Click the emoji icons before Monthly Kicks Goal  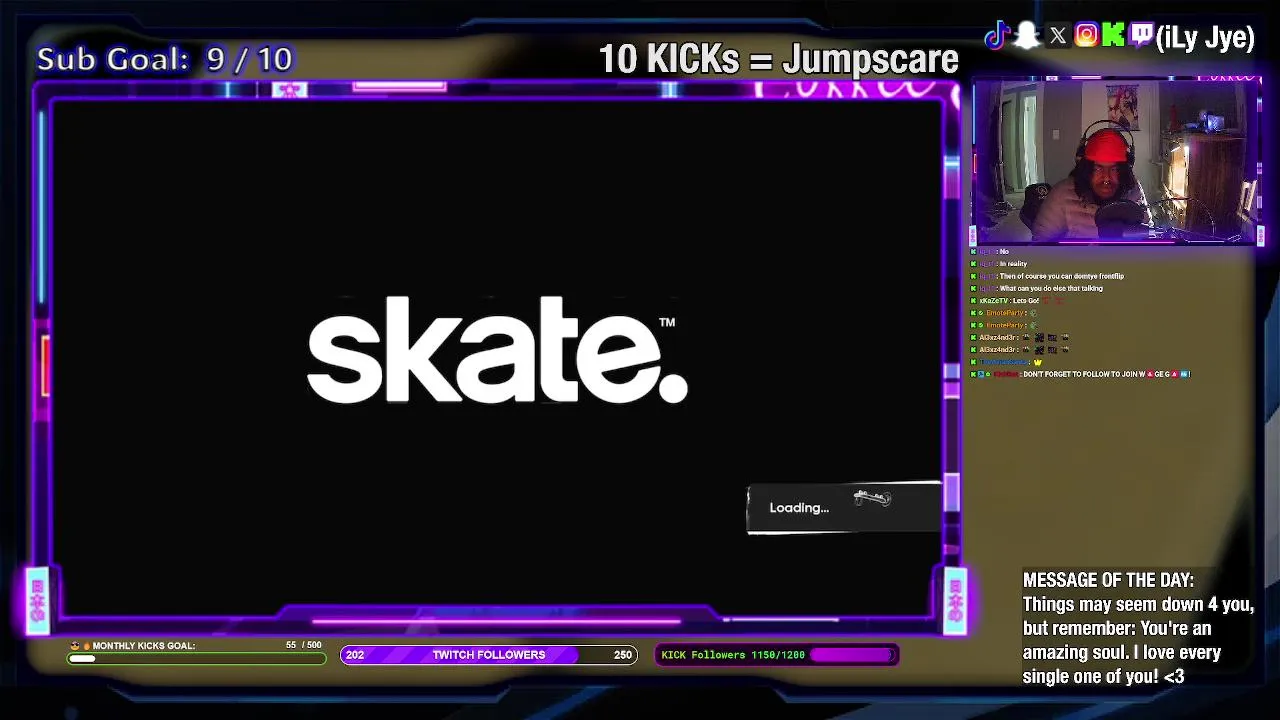click(x=80, y=646)
